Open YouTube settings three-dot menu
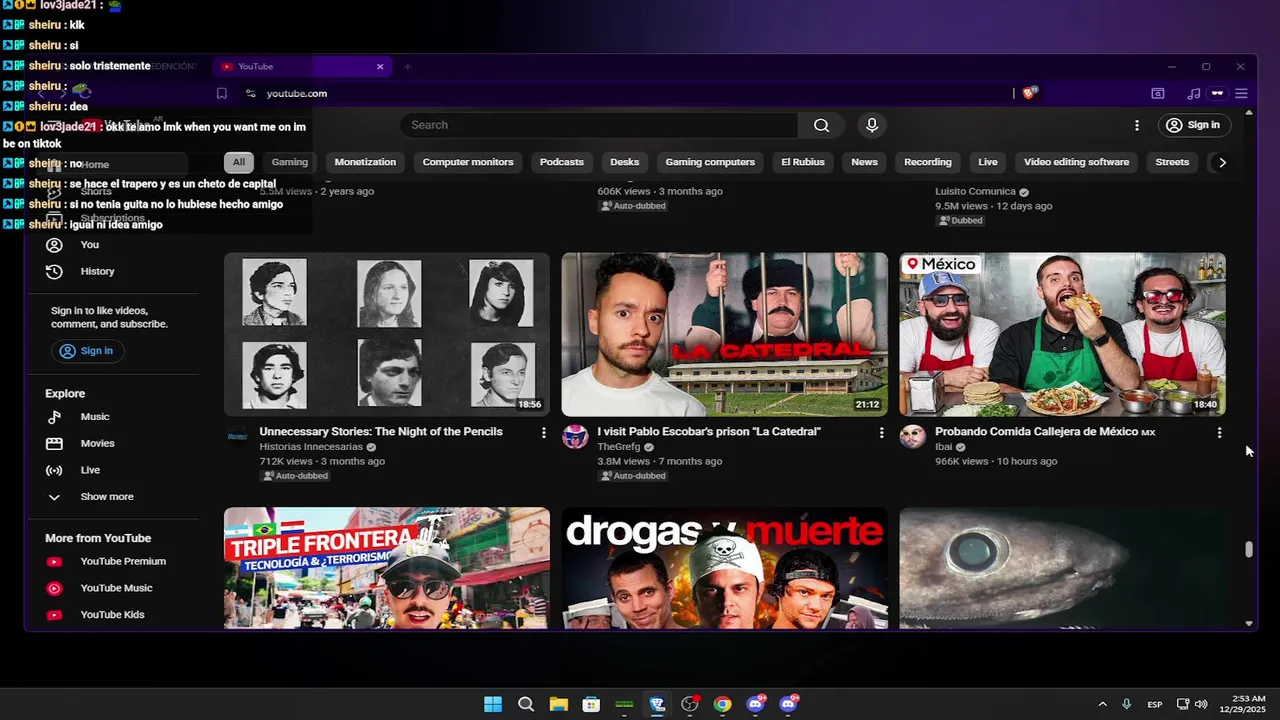The width and height of the screenshot is (1280, 720). [1137, 125]
